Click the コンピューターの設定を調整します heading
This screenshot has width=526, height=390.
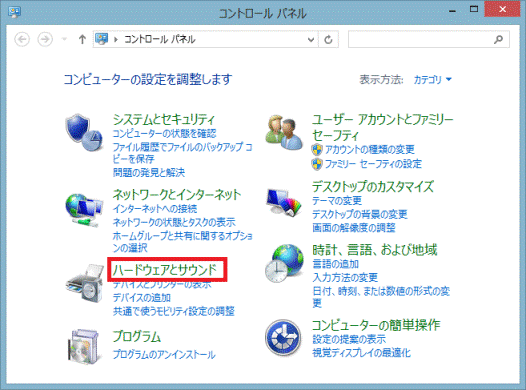point(148,79)
